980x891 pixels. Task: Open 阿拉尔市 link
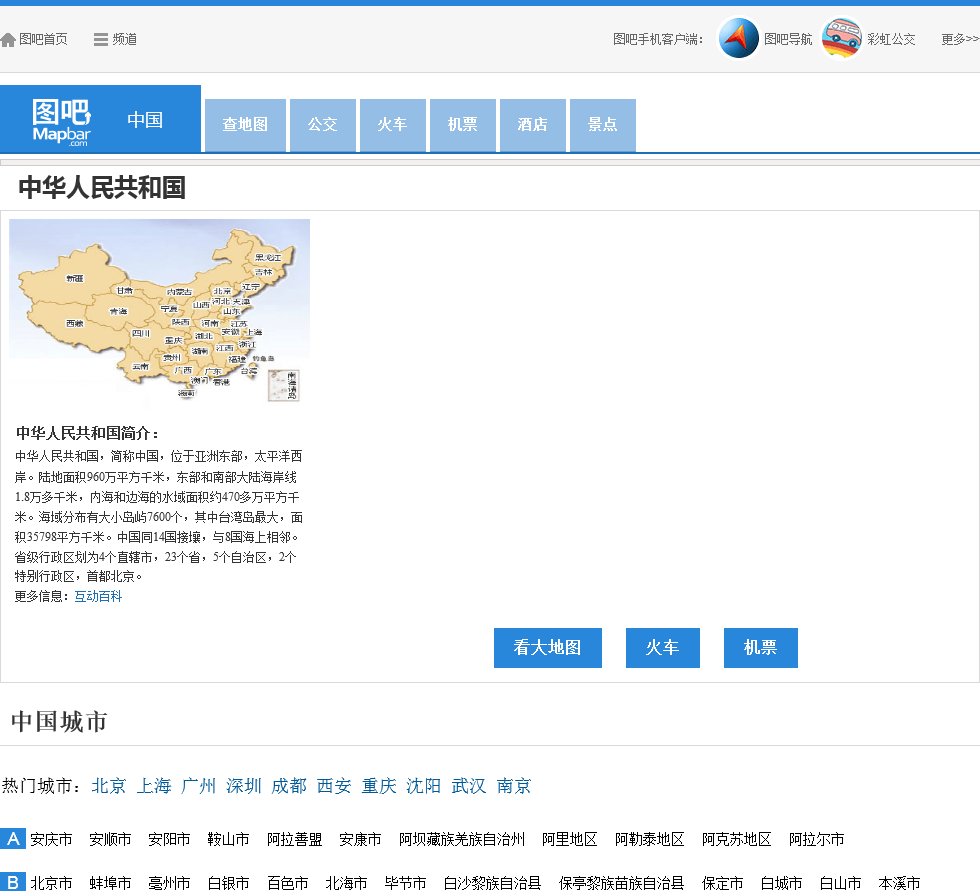click(x=816, y=839)
